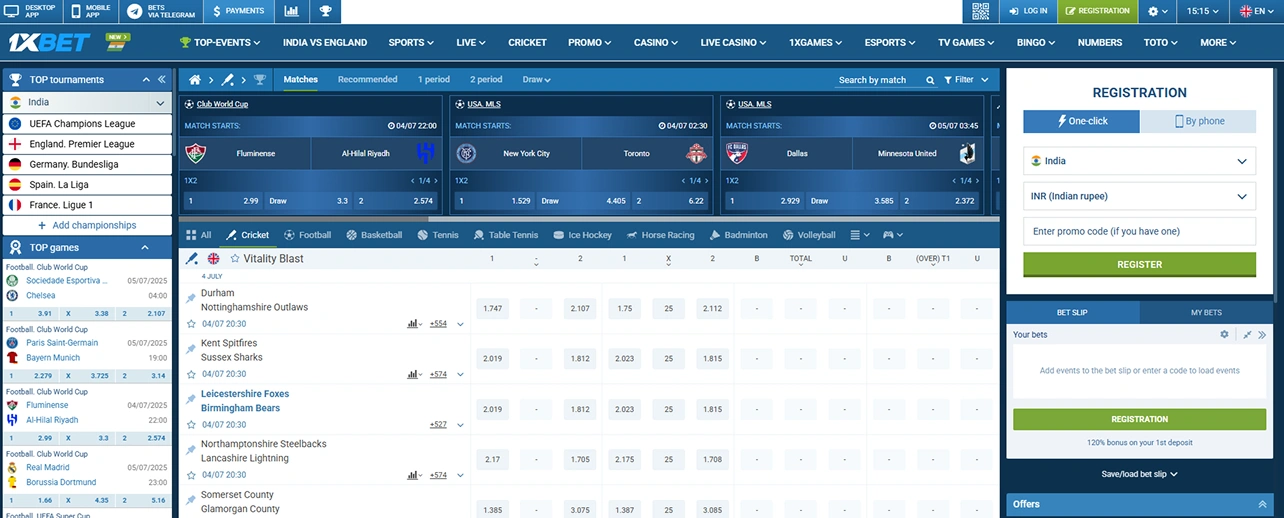
Task: Select the Football sport tab
Action: click(x=307, y=235)
